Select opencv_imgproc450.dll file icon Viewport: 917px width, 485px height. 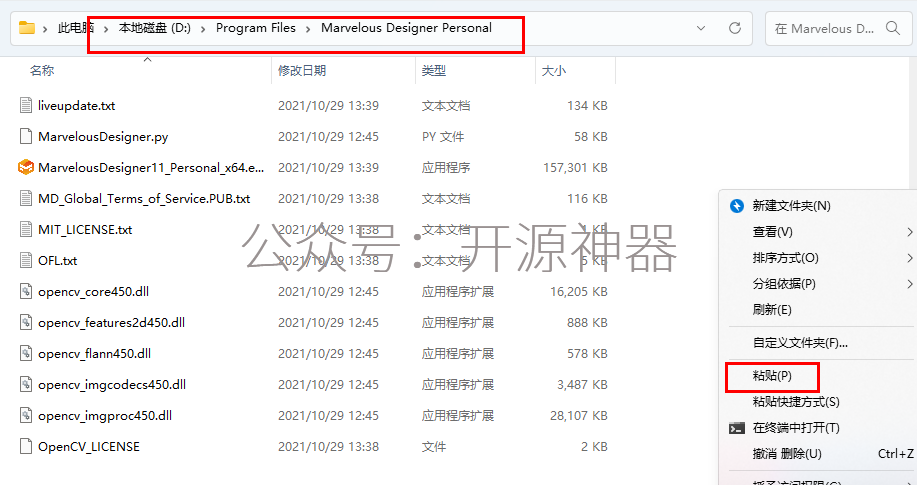coord(26,415)
